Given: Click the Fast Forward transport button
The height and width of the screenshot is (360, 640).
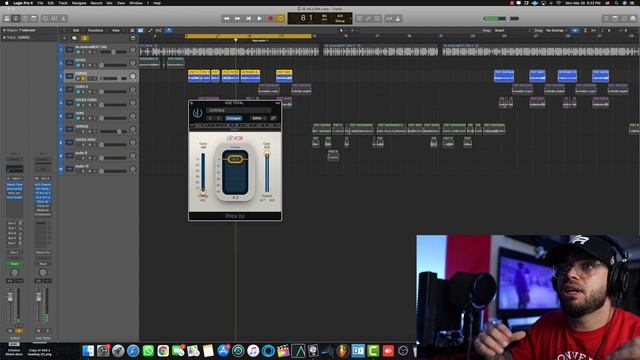Looking at the screenshot, I should click(x=238, y=18).
